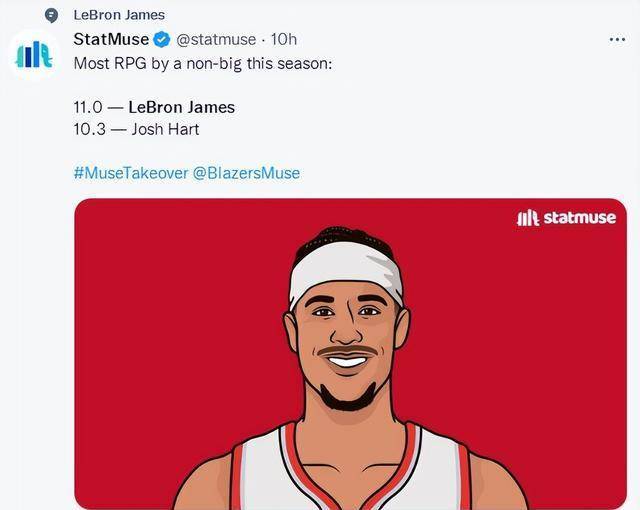Click the Most RPG by a non-big line
640x510 pixels.
[203, 64]
